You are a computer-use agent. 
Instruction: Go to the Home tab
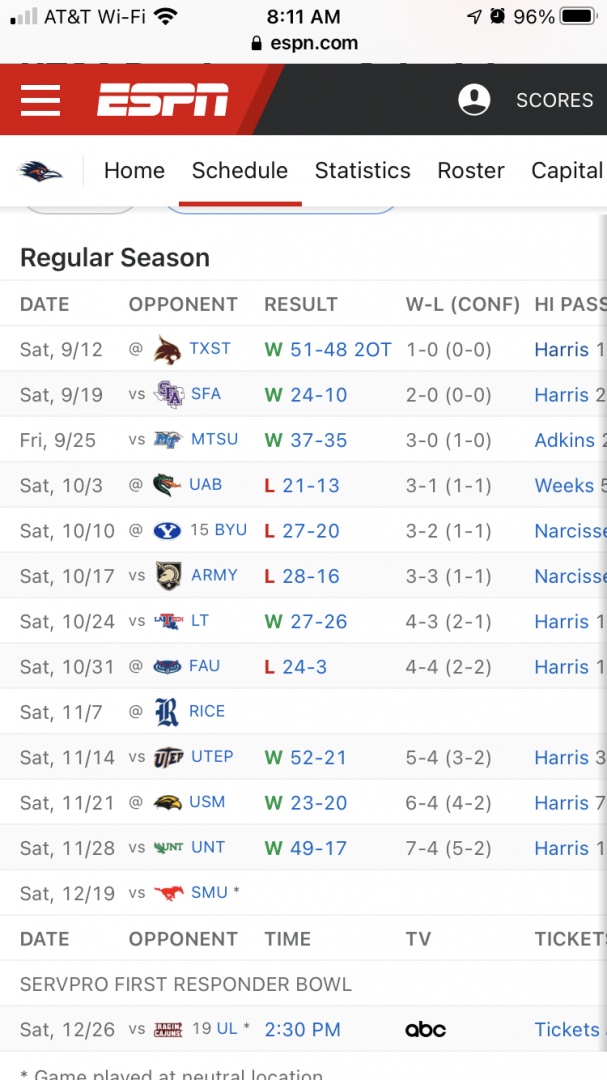(x=134, y=171)
